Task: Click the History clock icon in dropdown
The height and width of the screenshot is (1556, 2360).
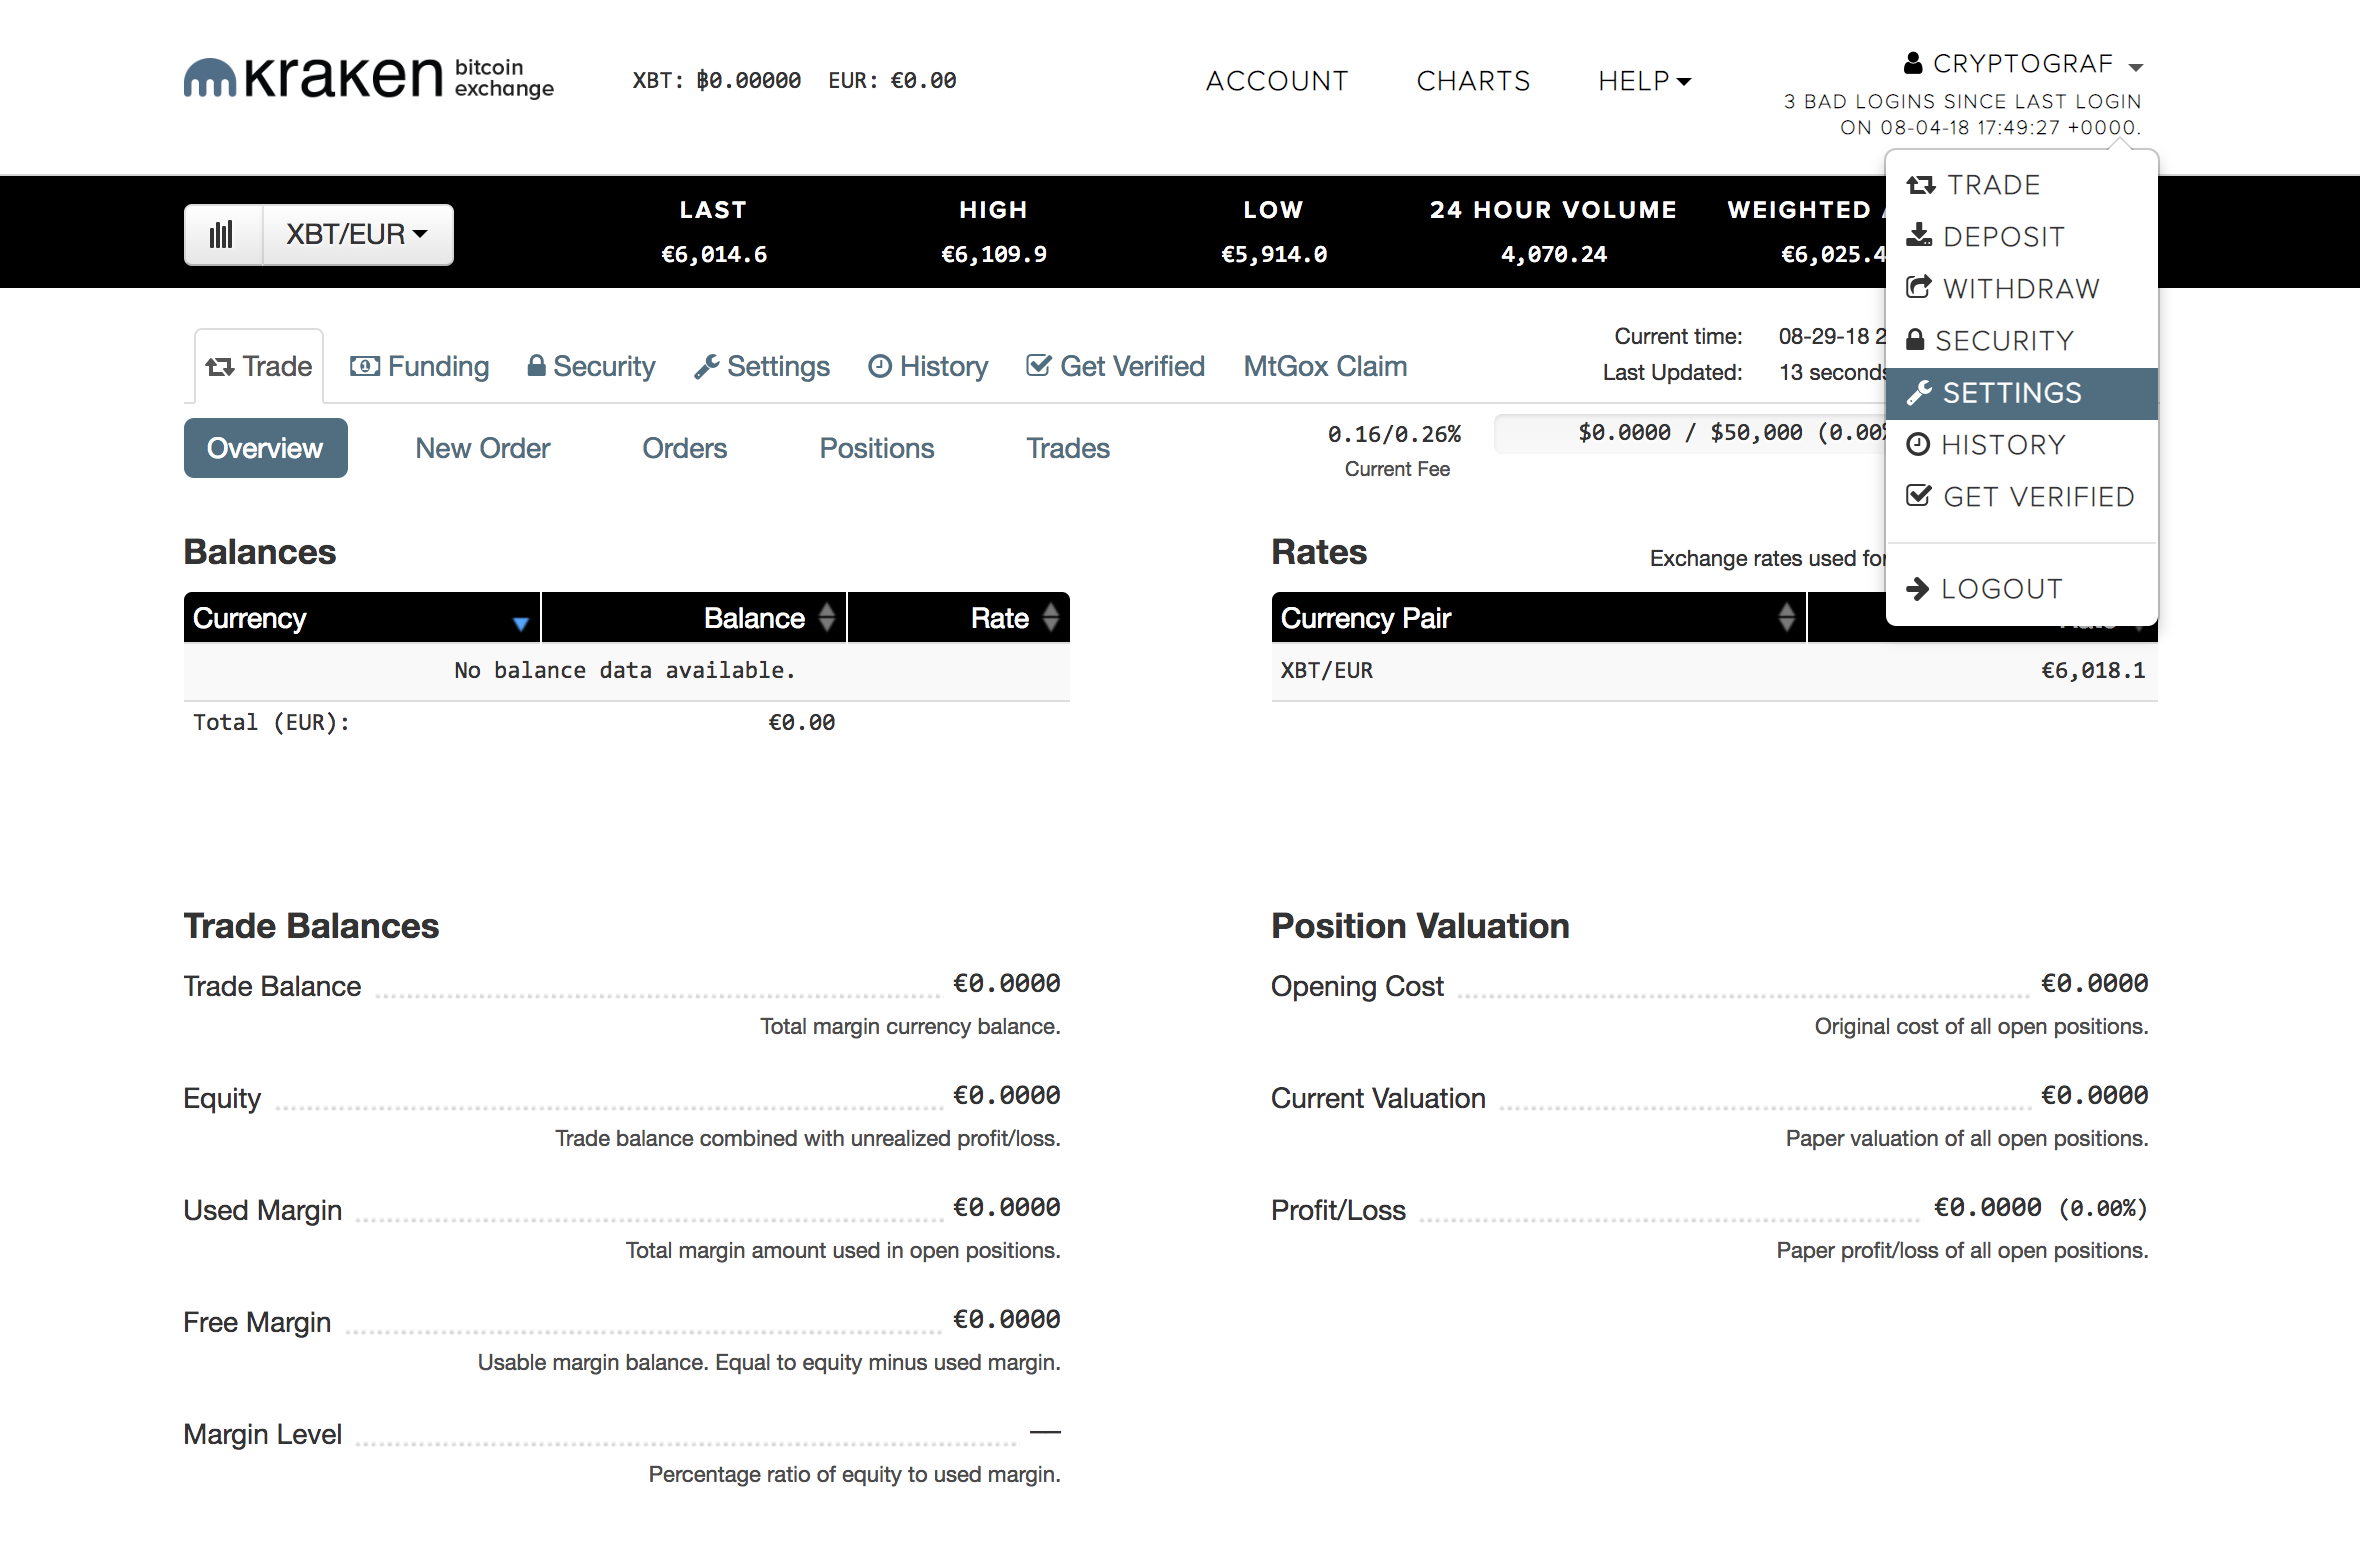Action: point(1918,444)
